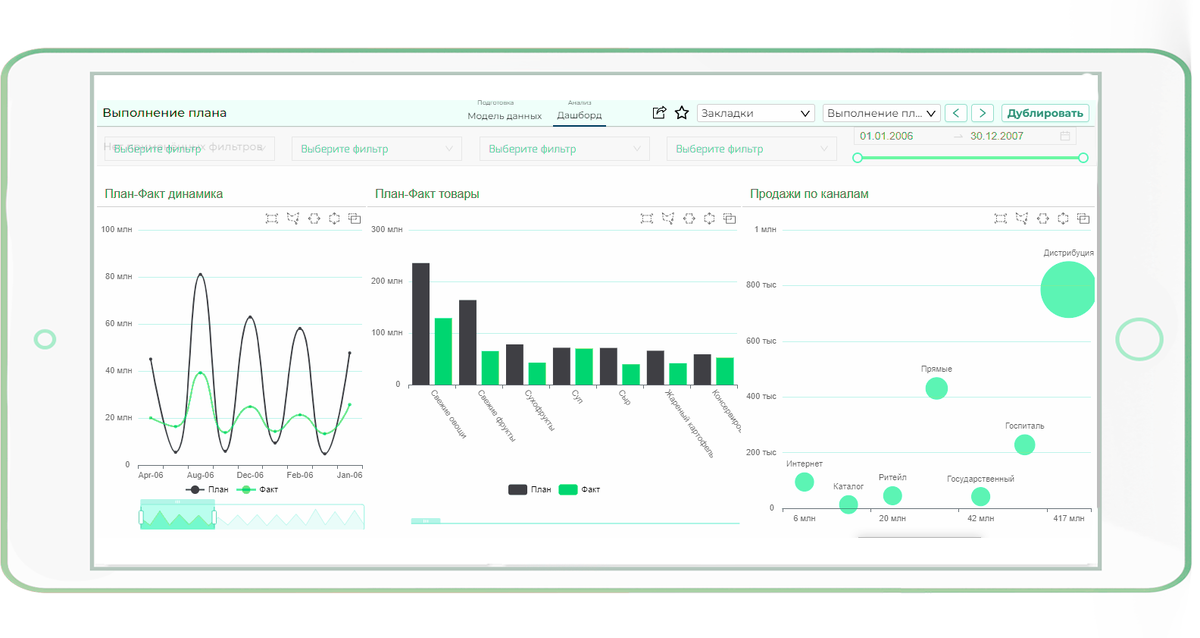Viewport: 1200px width, 638px height.
Task: Toggle Факт series in line chart legend
Action: [256, 490]
